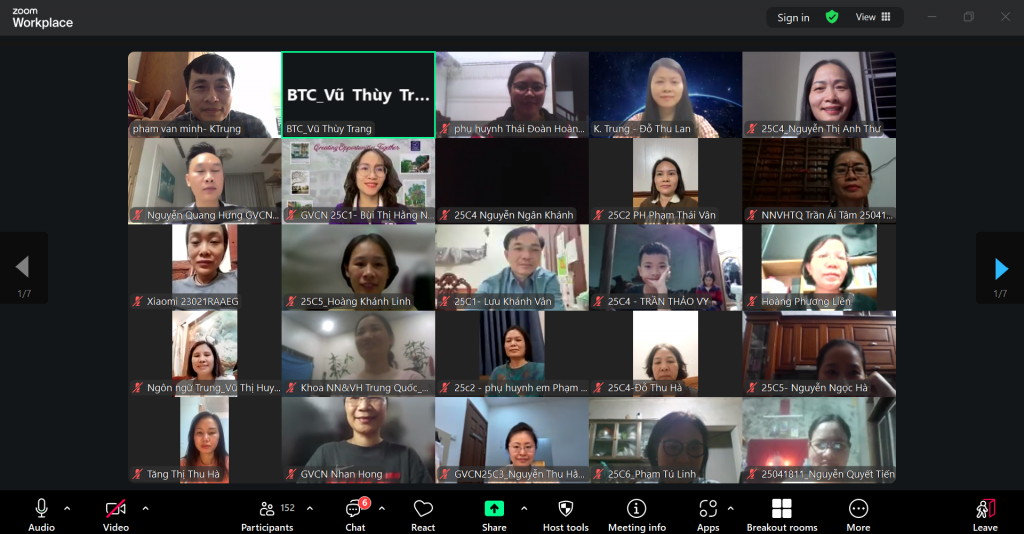
Task: Open the View layout menu
Action: pos(872,17)
